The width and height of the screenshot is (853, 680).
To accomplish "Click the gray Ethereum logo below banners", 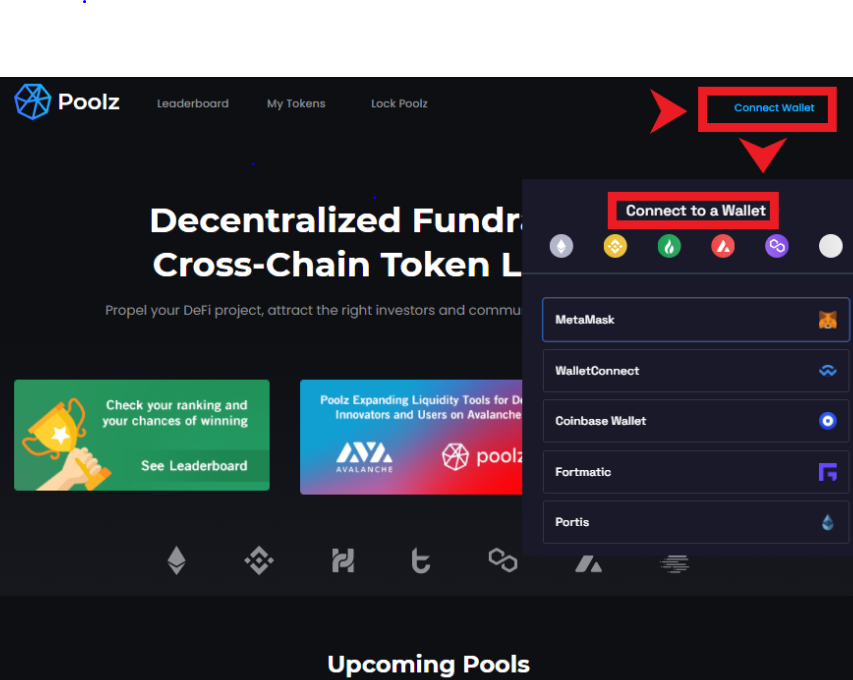I will tap(176, 560).
